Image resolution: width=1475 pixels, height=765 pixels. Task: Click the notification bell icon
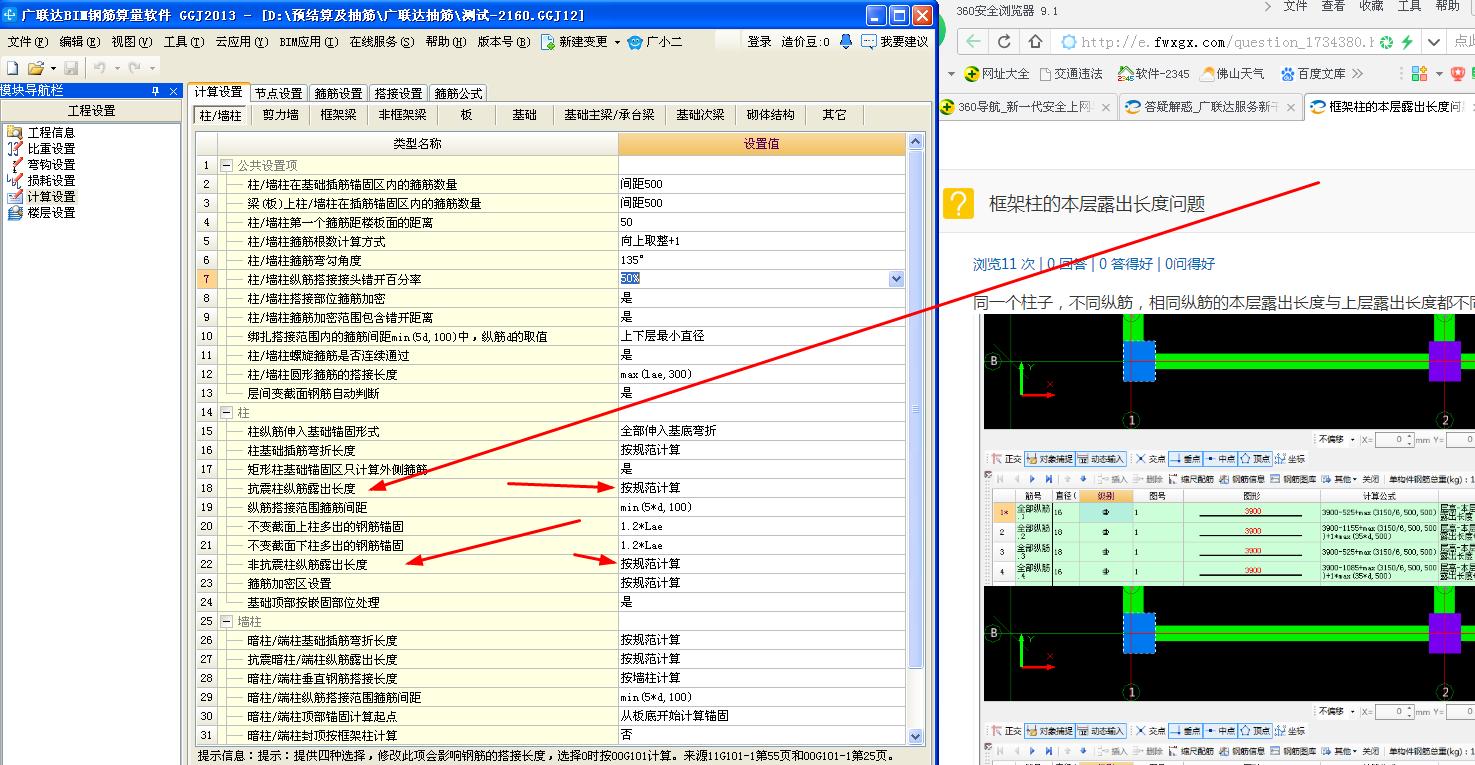point(846,42)
